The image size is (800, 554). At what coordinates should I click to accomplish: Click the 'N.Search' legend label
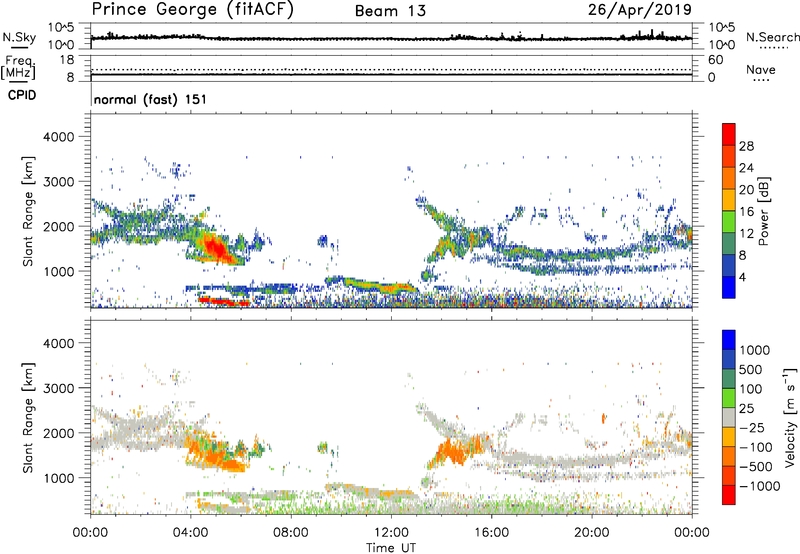coord(772,37)
